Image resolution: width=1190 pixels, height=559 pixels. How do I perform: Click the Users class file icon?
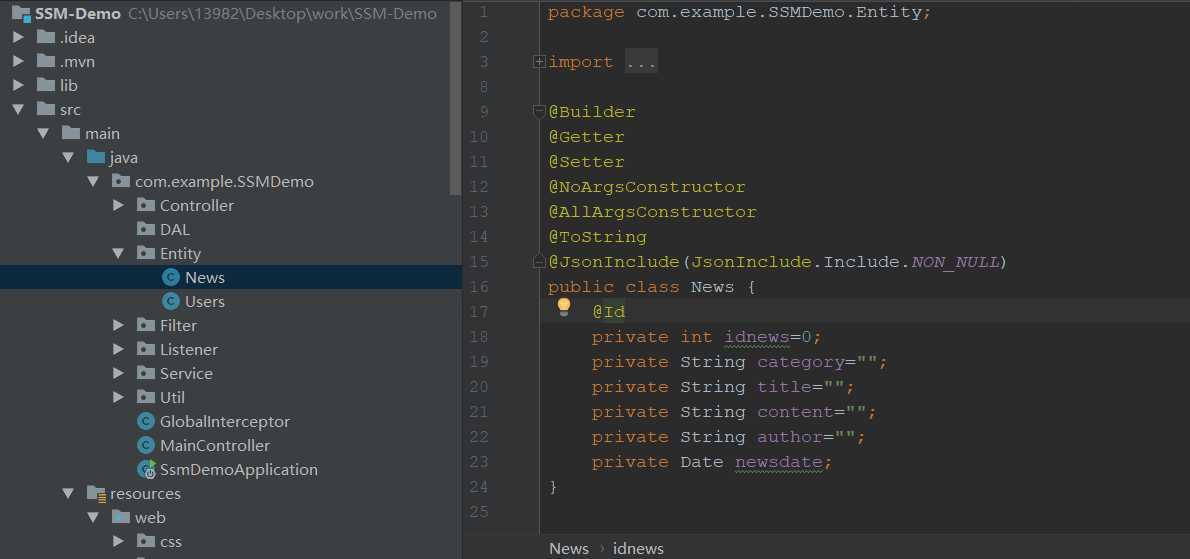pyautogui.click(x=171, y=301)
